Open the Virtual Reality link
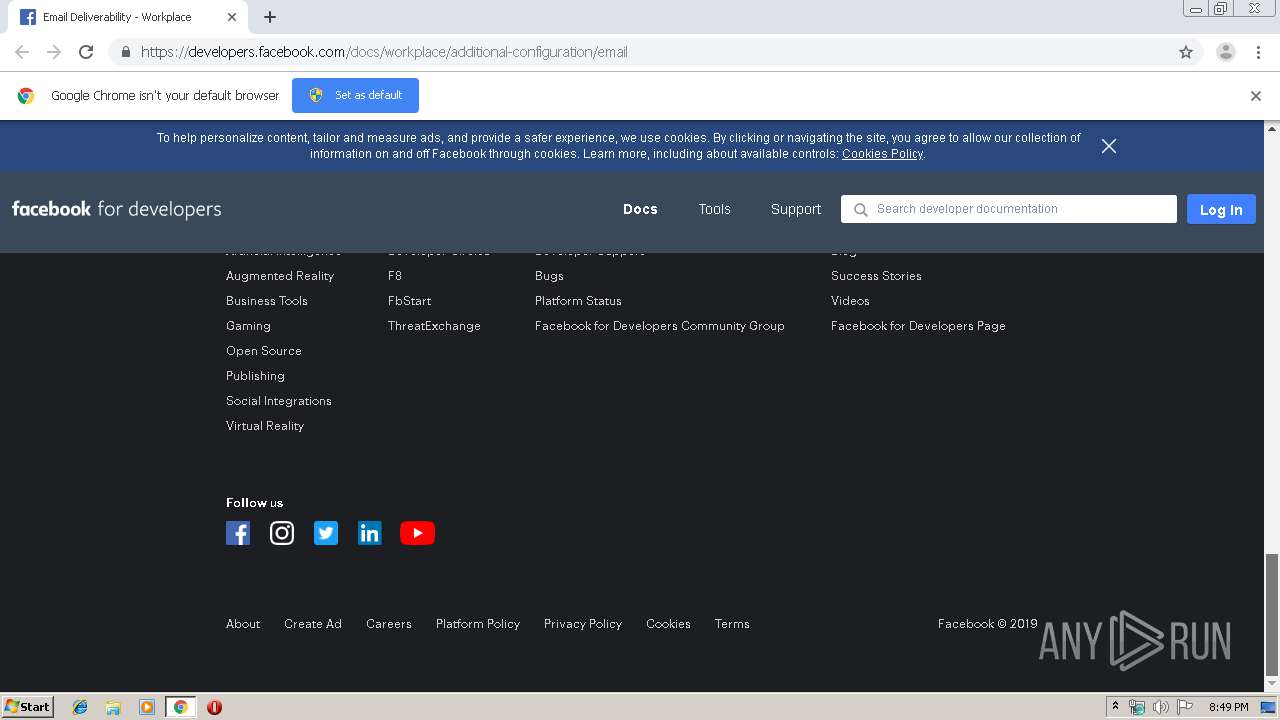This screenshot has height=720, width=1280. (x=265, y=426)
